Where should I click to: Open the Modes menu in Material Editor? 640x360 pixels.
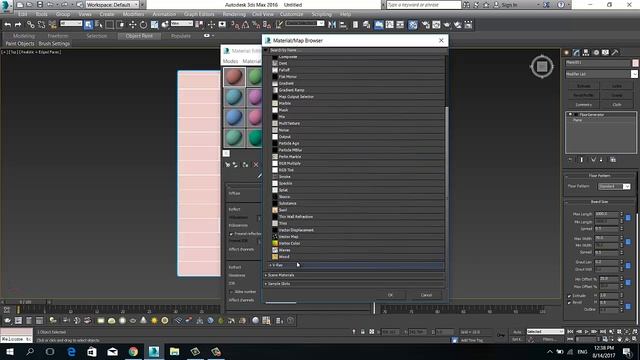230,61
